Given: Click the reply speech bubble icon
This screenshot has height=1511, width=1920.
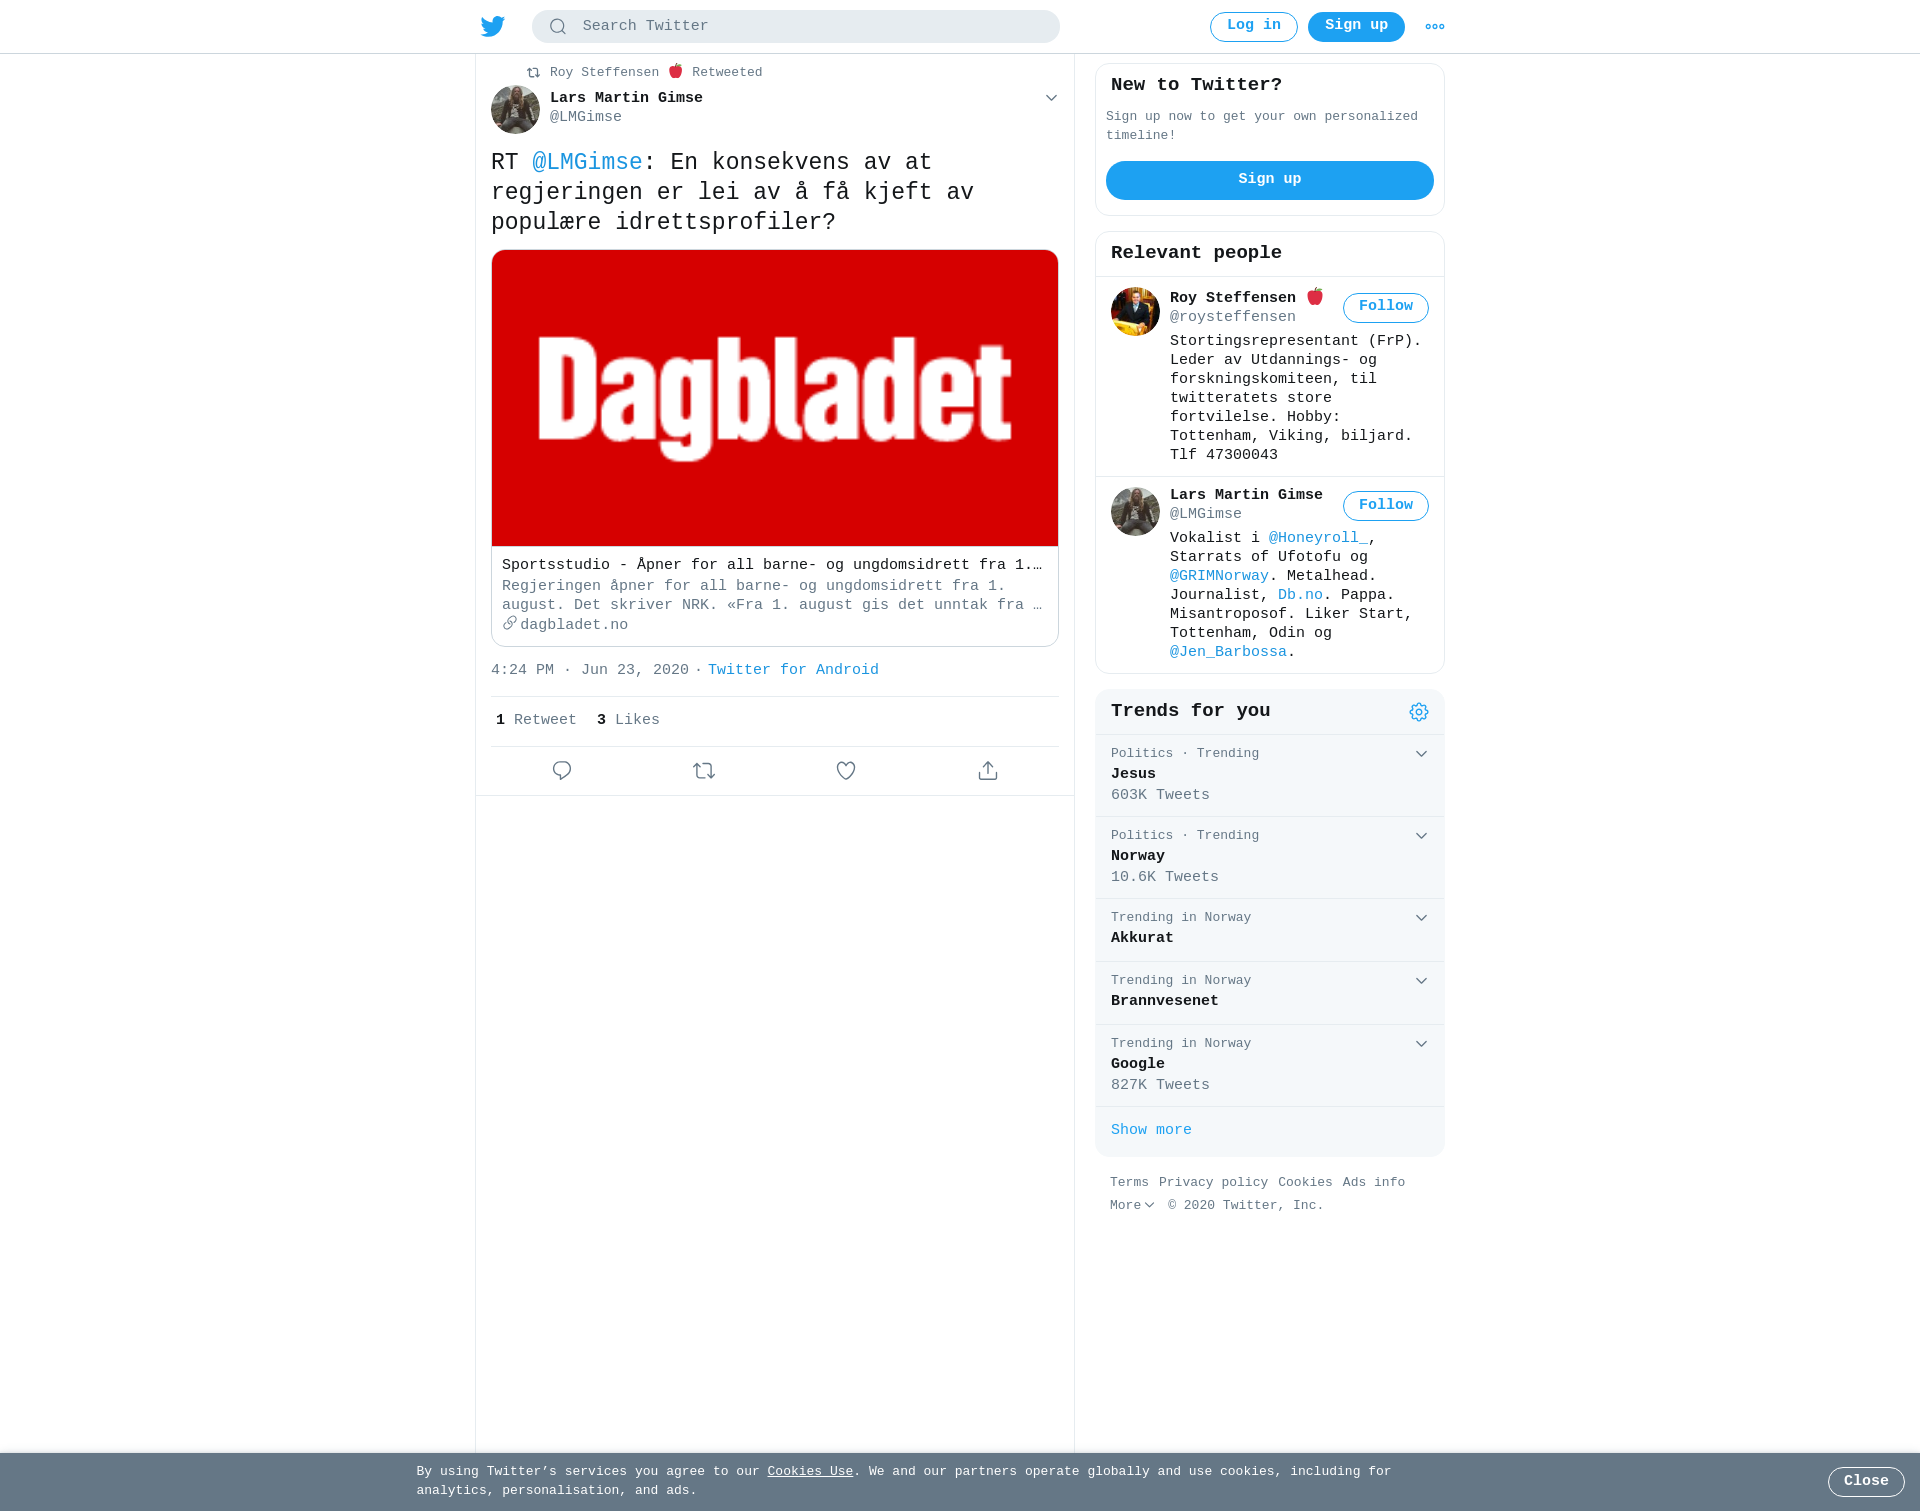Looking at the screenshot, I should [562, 771].
